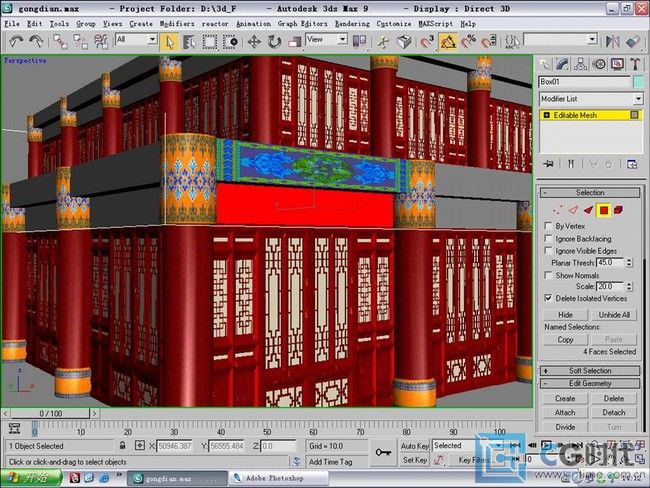
Task: Click the object color swatch beside Box01
Action: coord(638,82)
